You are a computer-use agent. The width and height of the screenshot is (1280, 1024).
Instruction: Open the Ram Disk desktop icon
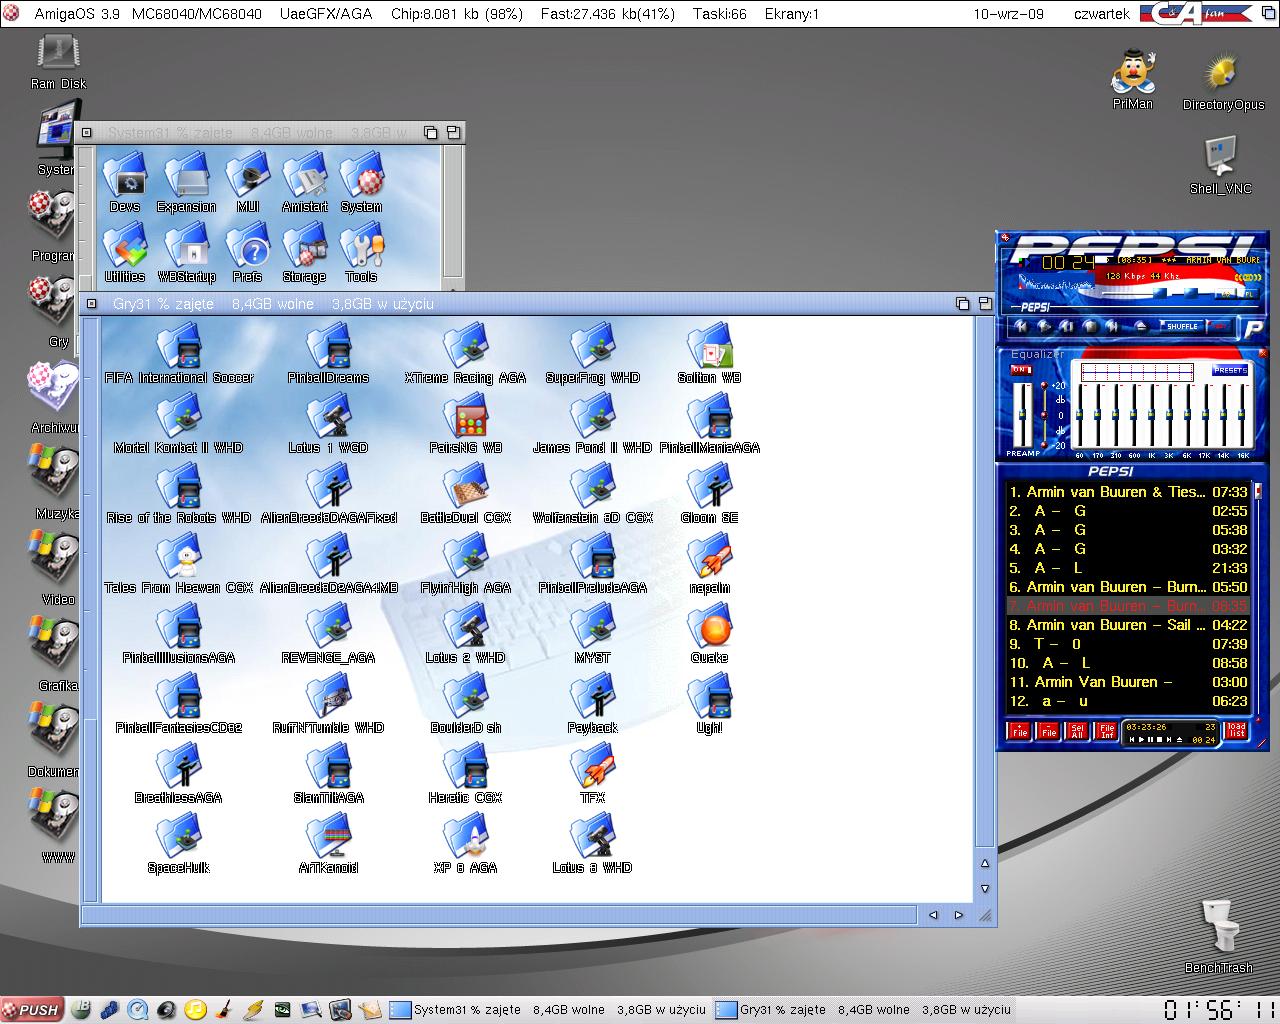[58, 62]
